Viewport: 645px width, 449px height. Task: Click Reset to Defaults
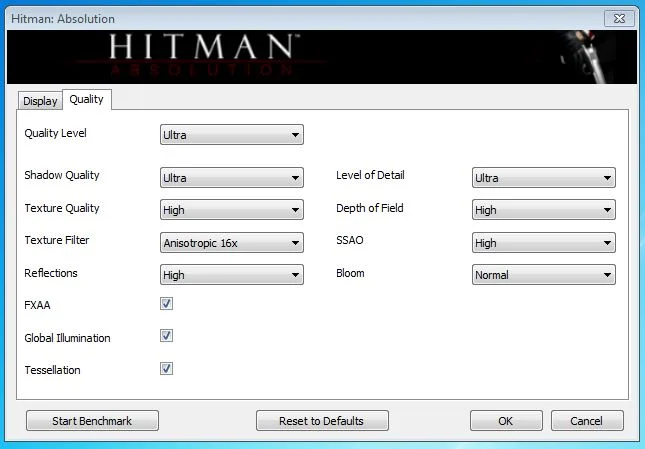click(322, 421)
